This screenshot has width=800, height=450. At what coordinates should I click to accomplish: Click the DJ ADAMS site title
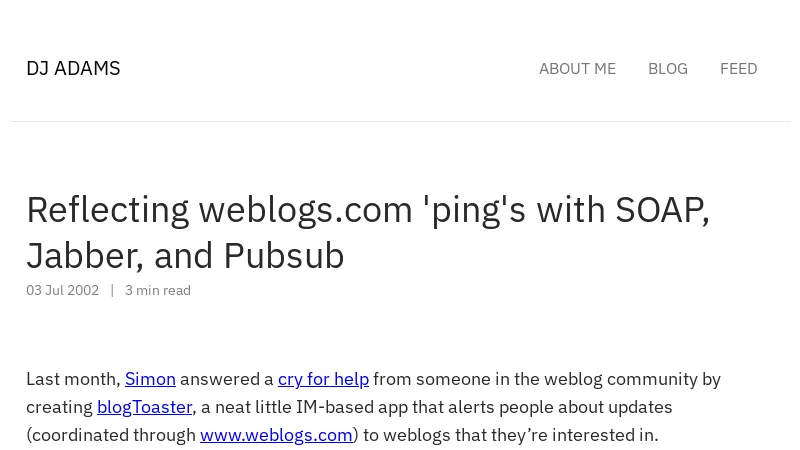pos(73,68)
